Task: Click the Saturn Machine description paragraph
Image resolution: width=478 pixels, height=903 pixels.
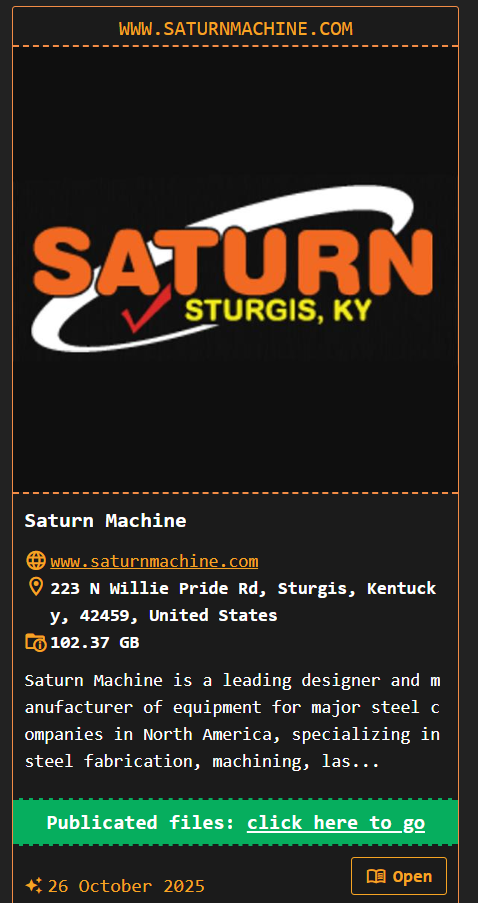Action: (232, 720)
